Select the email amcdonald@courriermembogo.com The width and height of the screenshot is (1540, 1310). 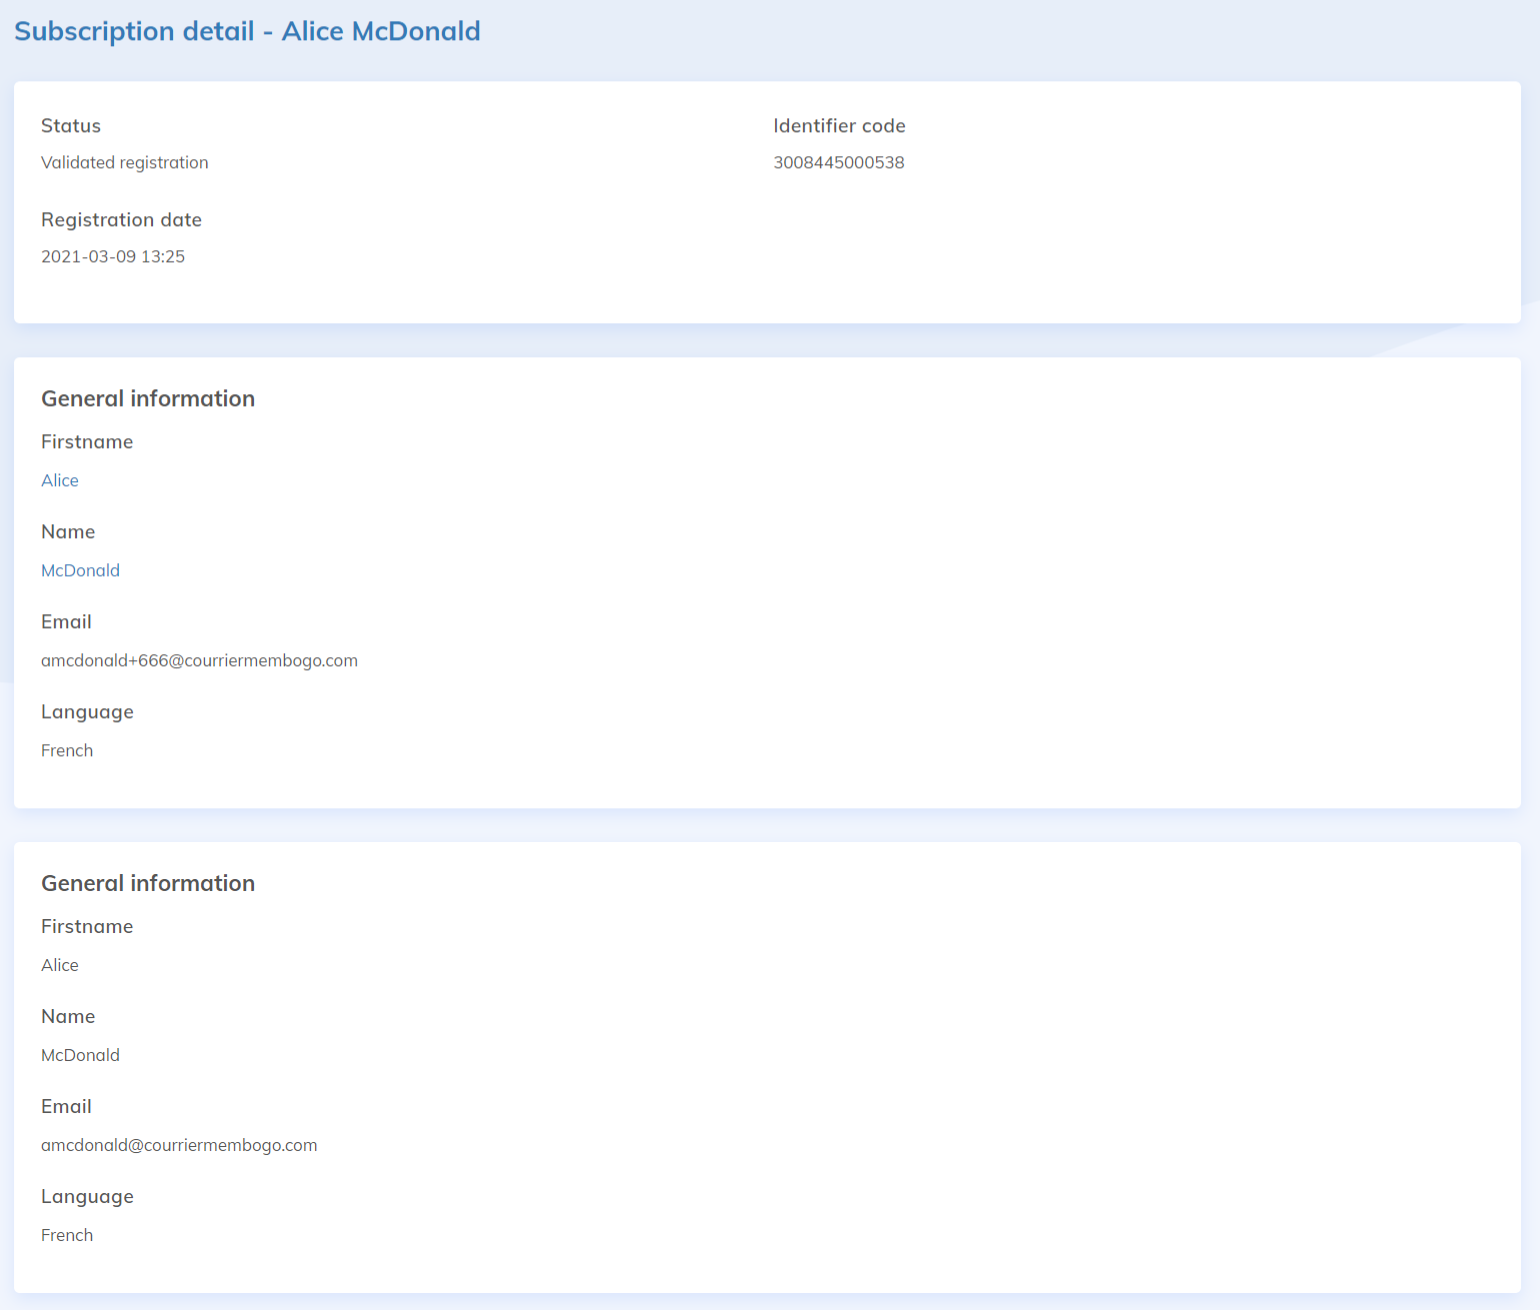179,1145
